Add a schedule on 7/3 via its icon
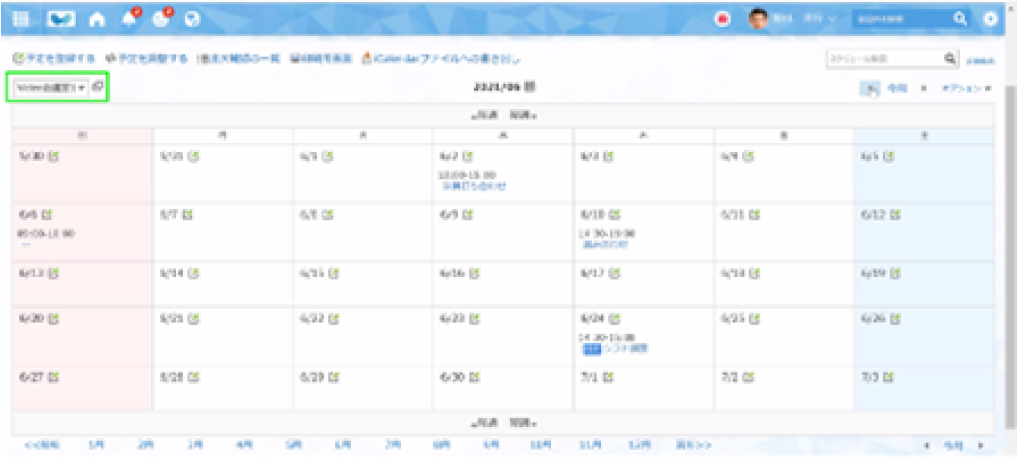 889,377
